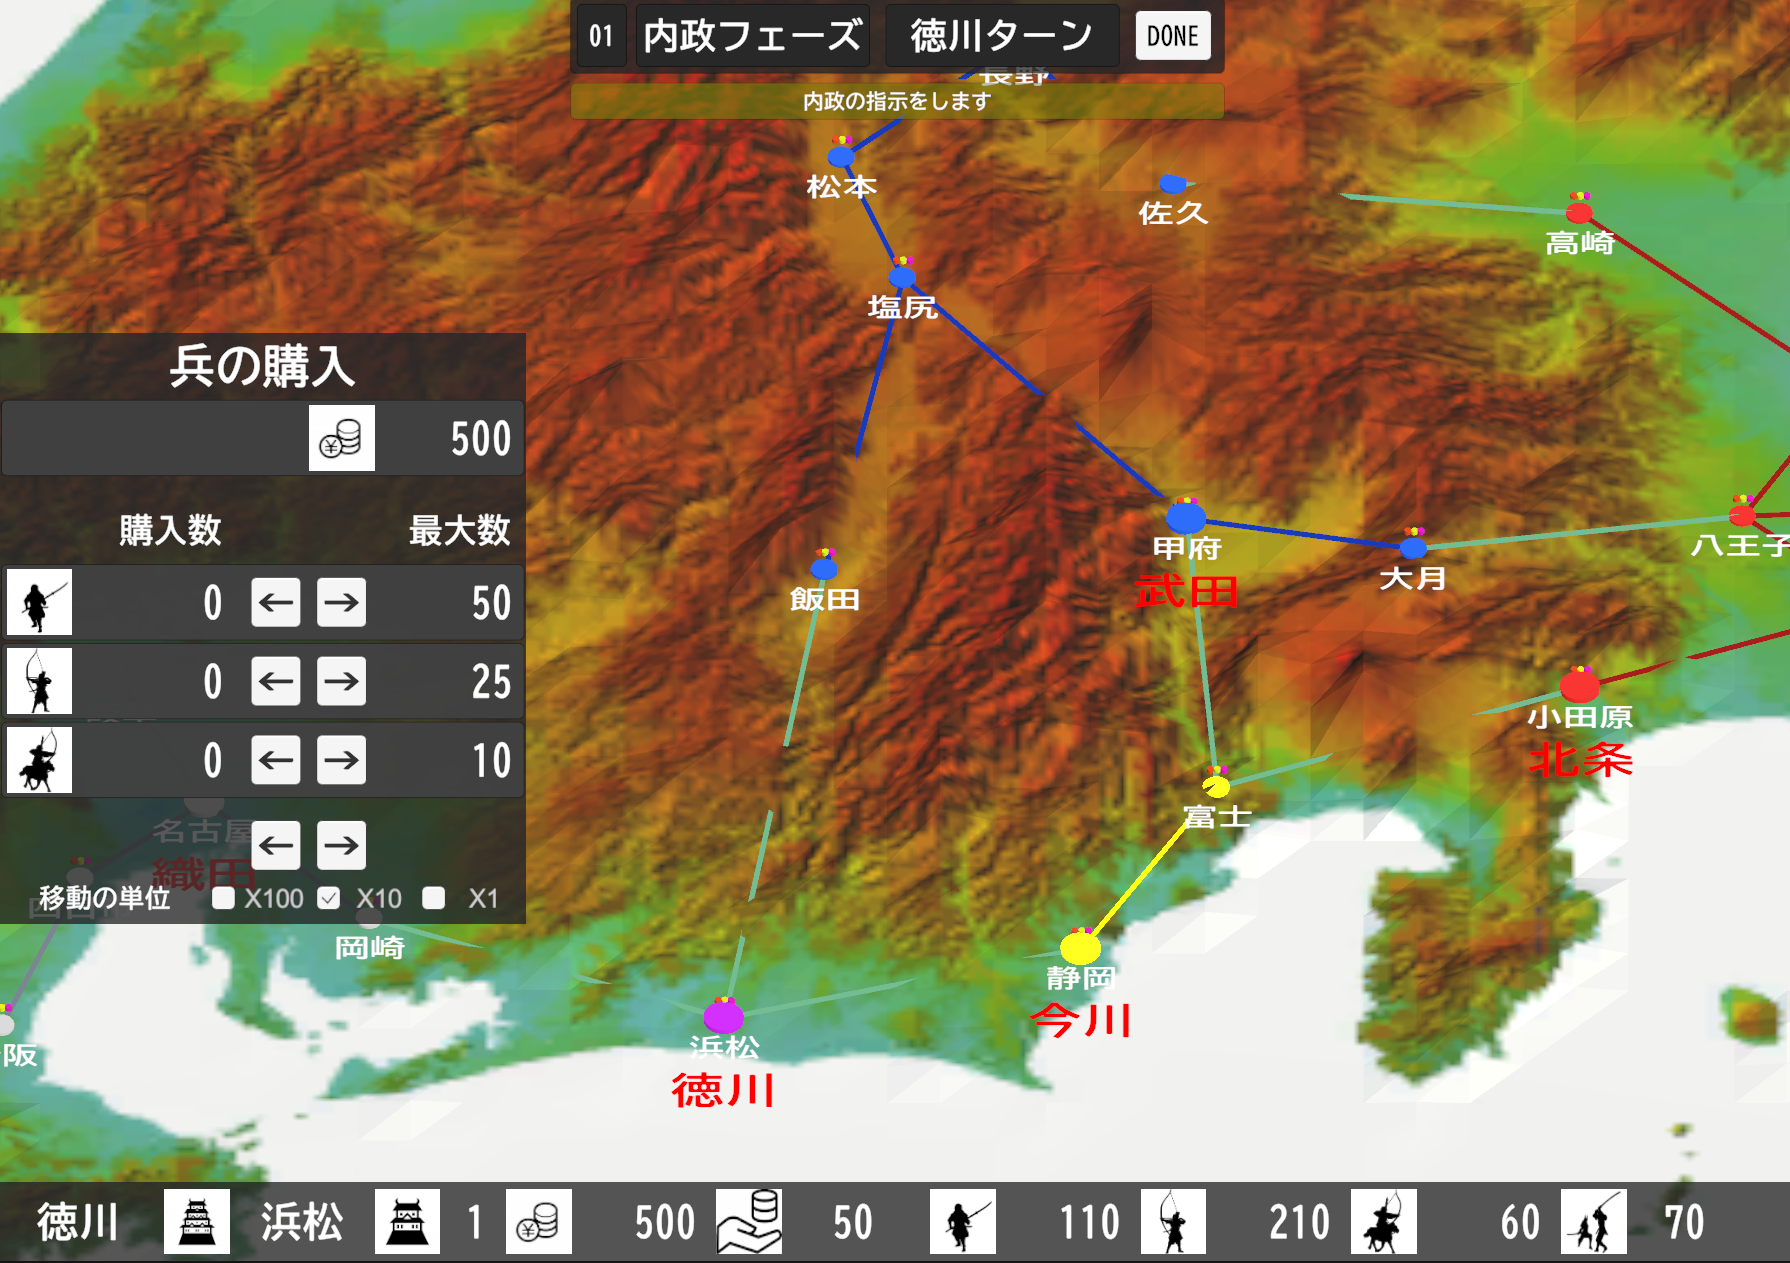Click coins icon in bottom status bar

click(x=539, y=1221)
